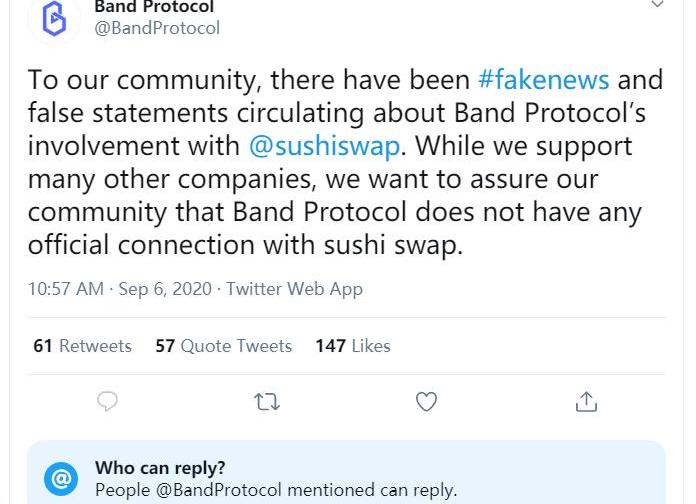This screenshot has height=504, width=696.
Task: Click the @ mention icon in reply notice
Action: pos(61,479)
